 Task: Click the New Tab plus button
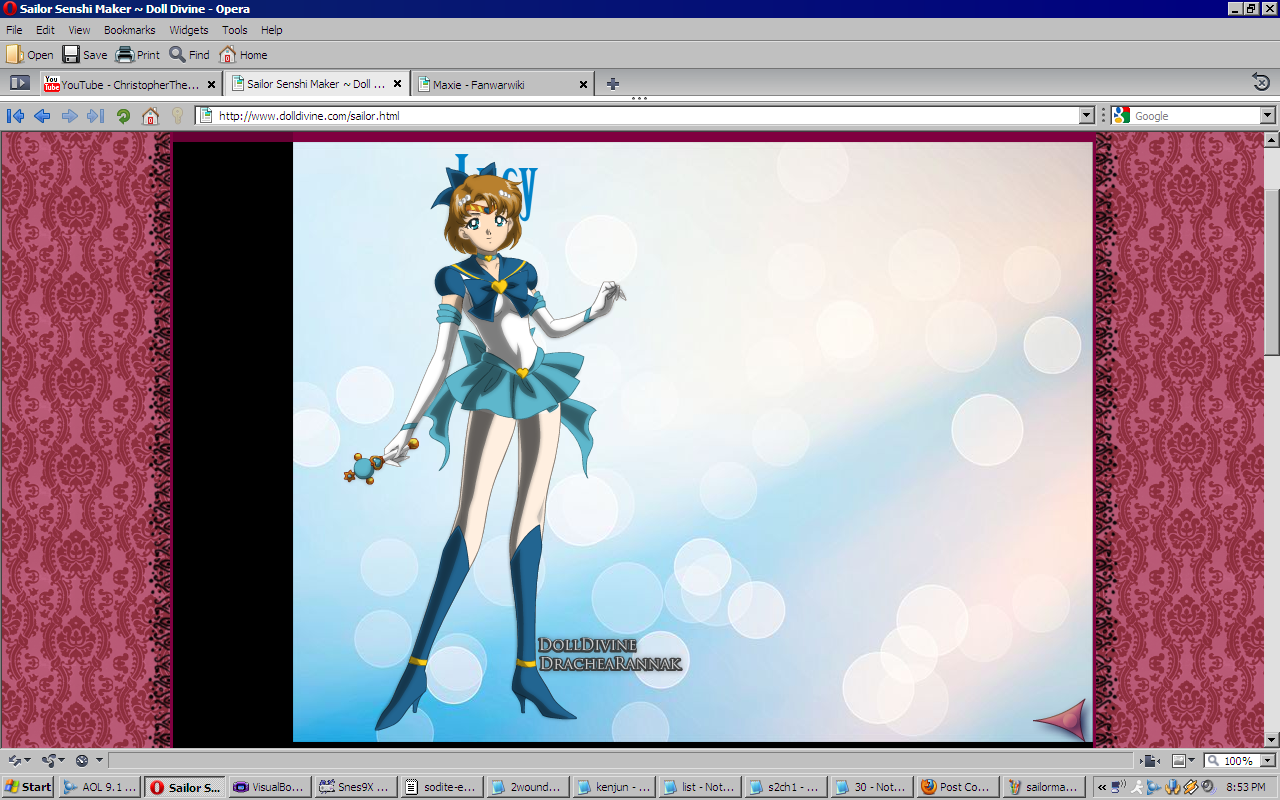pos(613,84)
